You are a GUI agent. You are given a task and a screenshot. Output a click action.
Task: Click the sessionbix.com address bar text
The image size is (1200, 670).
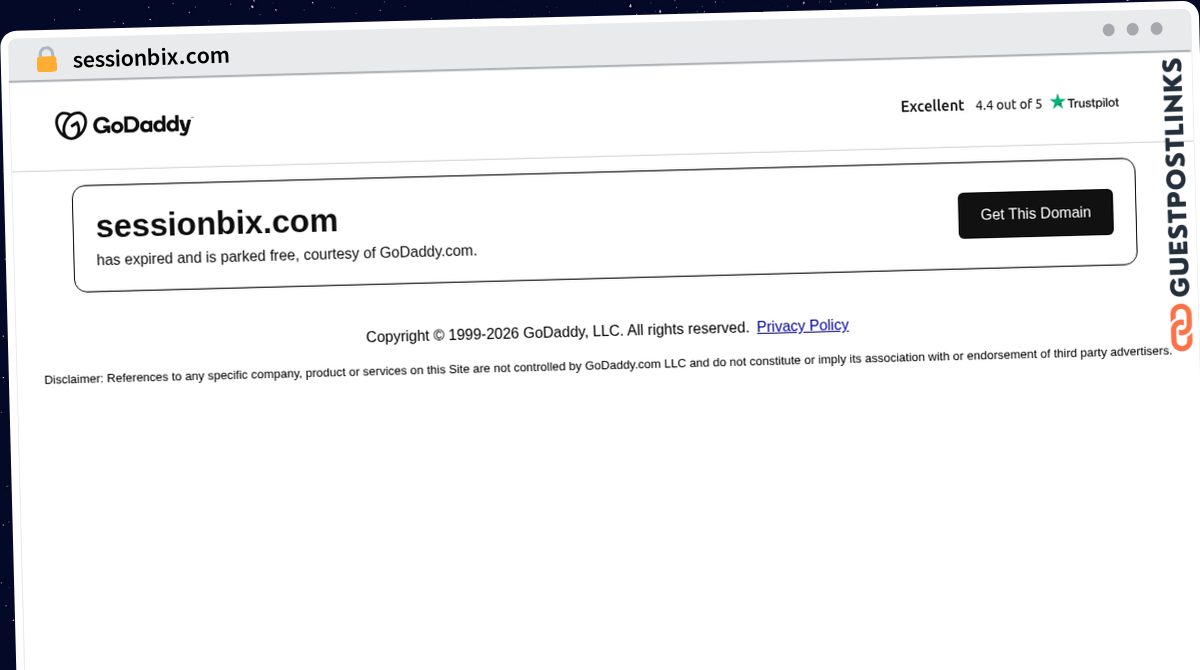click(x=151, y=58)
